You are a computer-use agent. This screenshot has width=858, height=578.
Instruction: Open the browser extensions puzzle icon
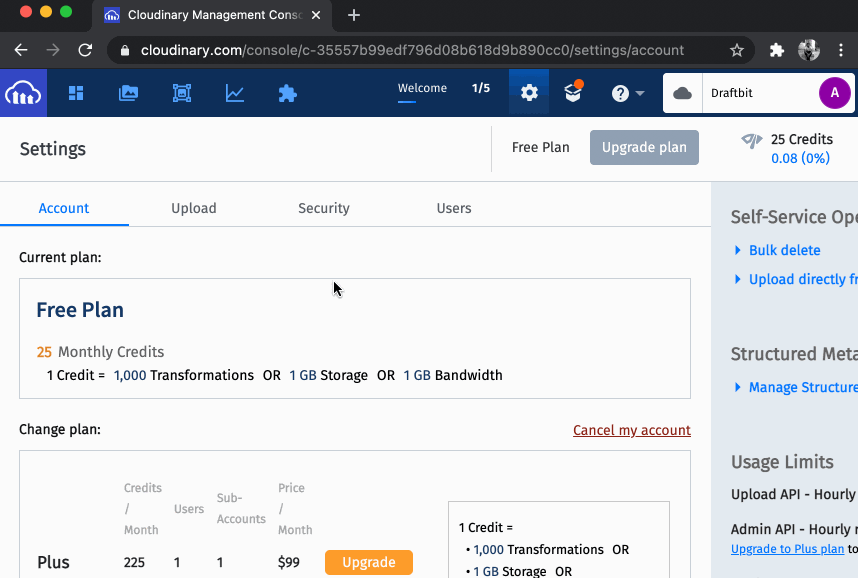tap(776, 50)
